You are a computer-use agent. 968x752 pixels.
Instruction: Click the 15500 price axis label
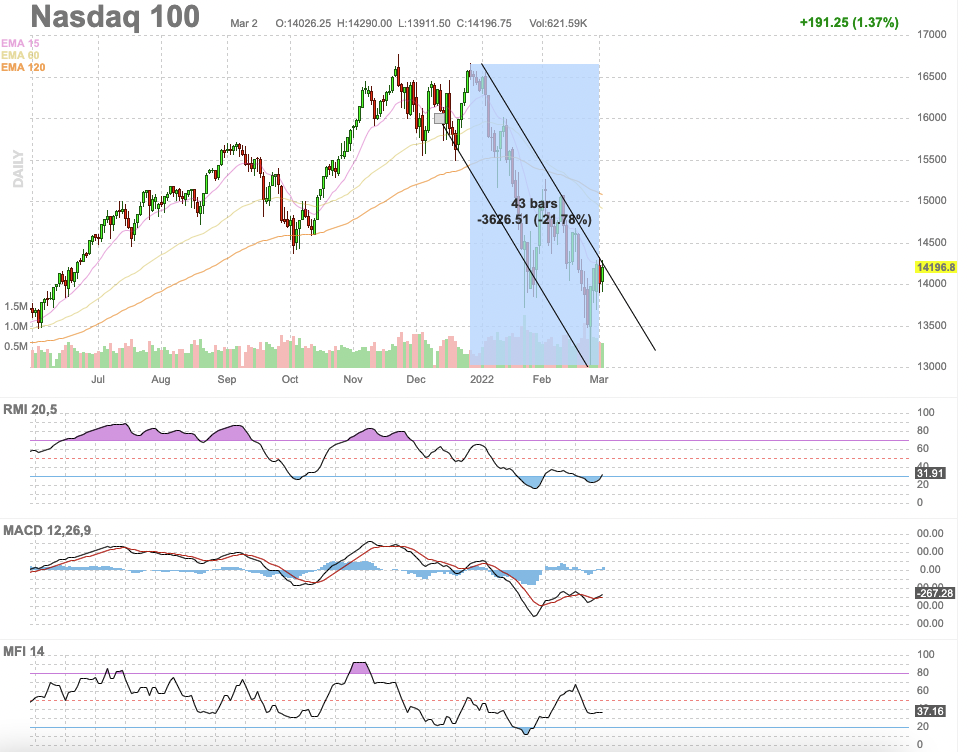[x=932, y=159]
